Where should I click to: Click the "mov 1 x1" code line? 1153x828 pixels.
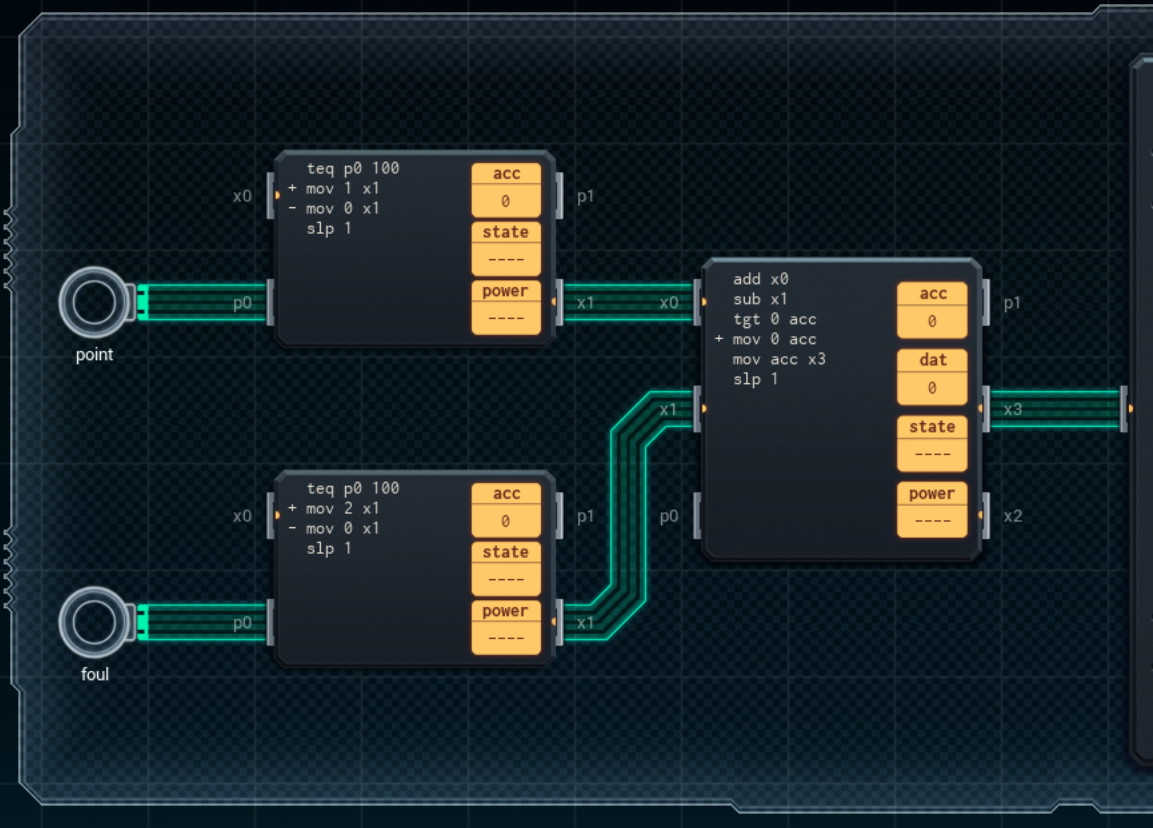pyautogui.click(x=342, y=188)
